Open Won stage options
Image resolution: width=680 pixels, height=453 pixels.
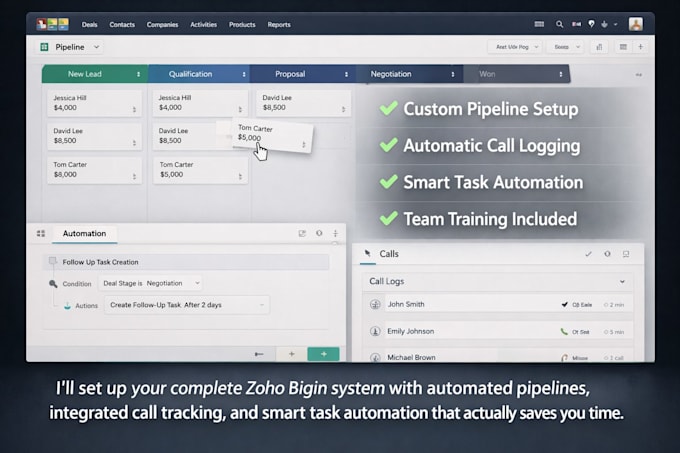pos(561,75)
